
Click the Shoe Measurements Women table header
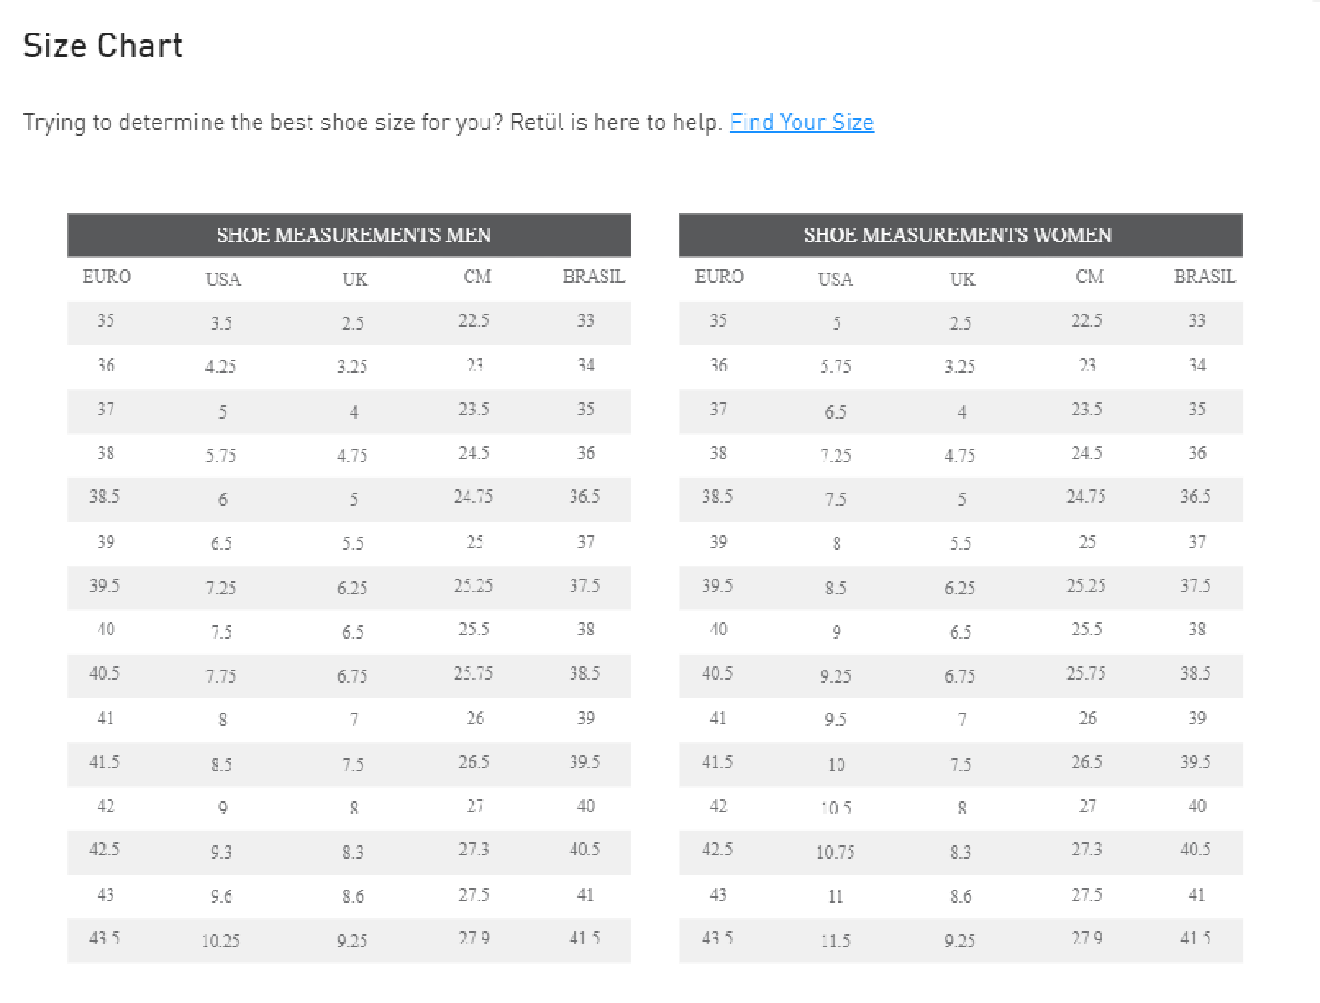click(x=957, y=235)
